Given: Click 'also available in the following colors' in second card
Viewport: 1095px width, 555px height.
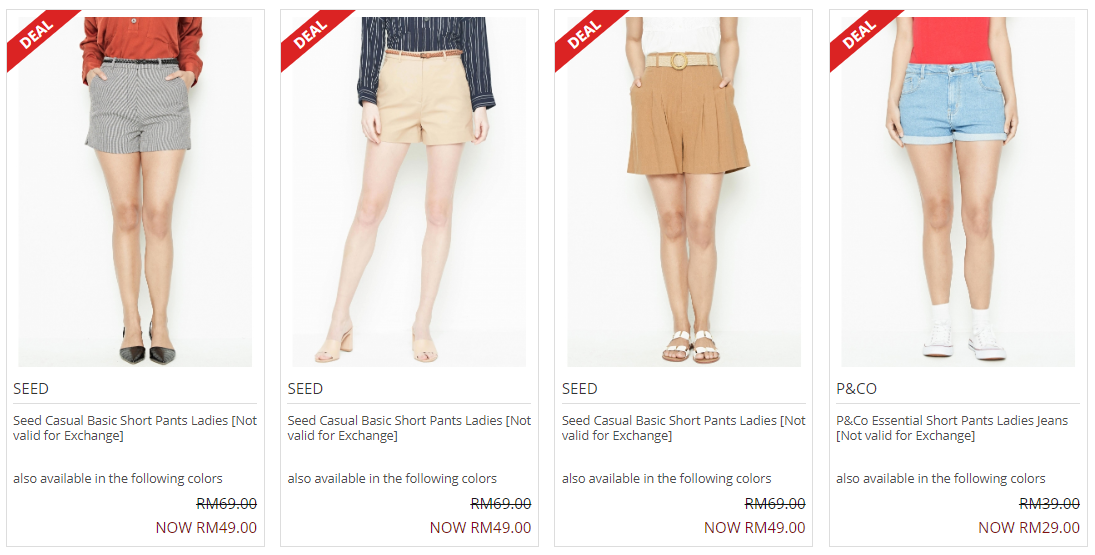Looking at the screenshot, I should [x=392, y=479].
